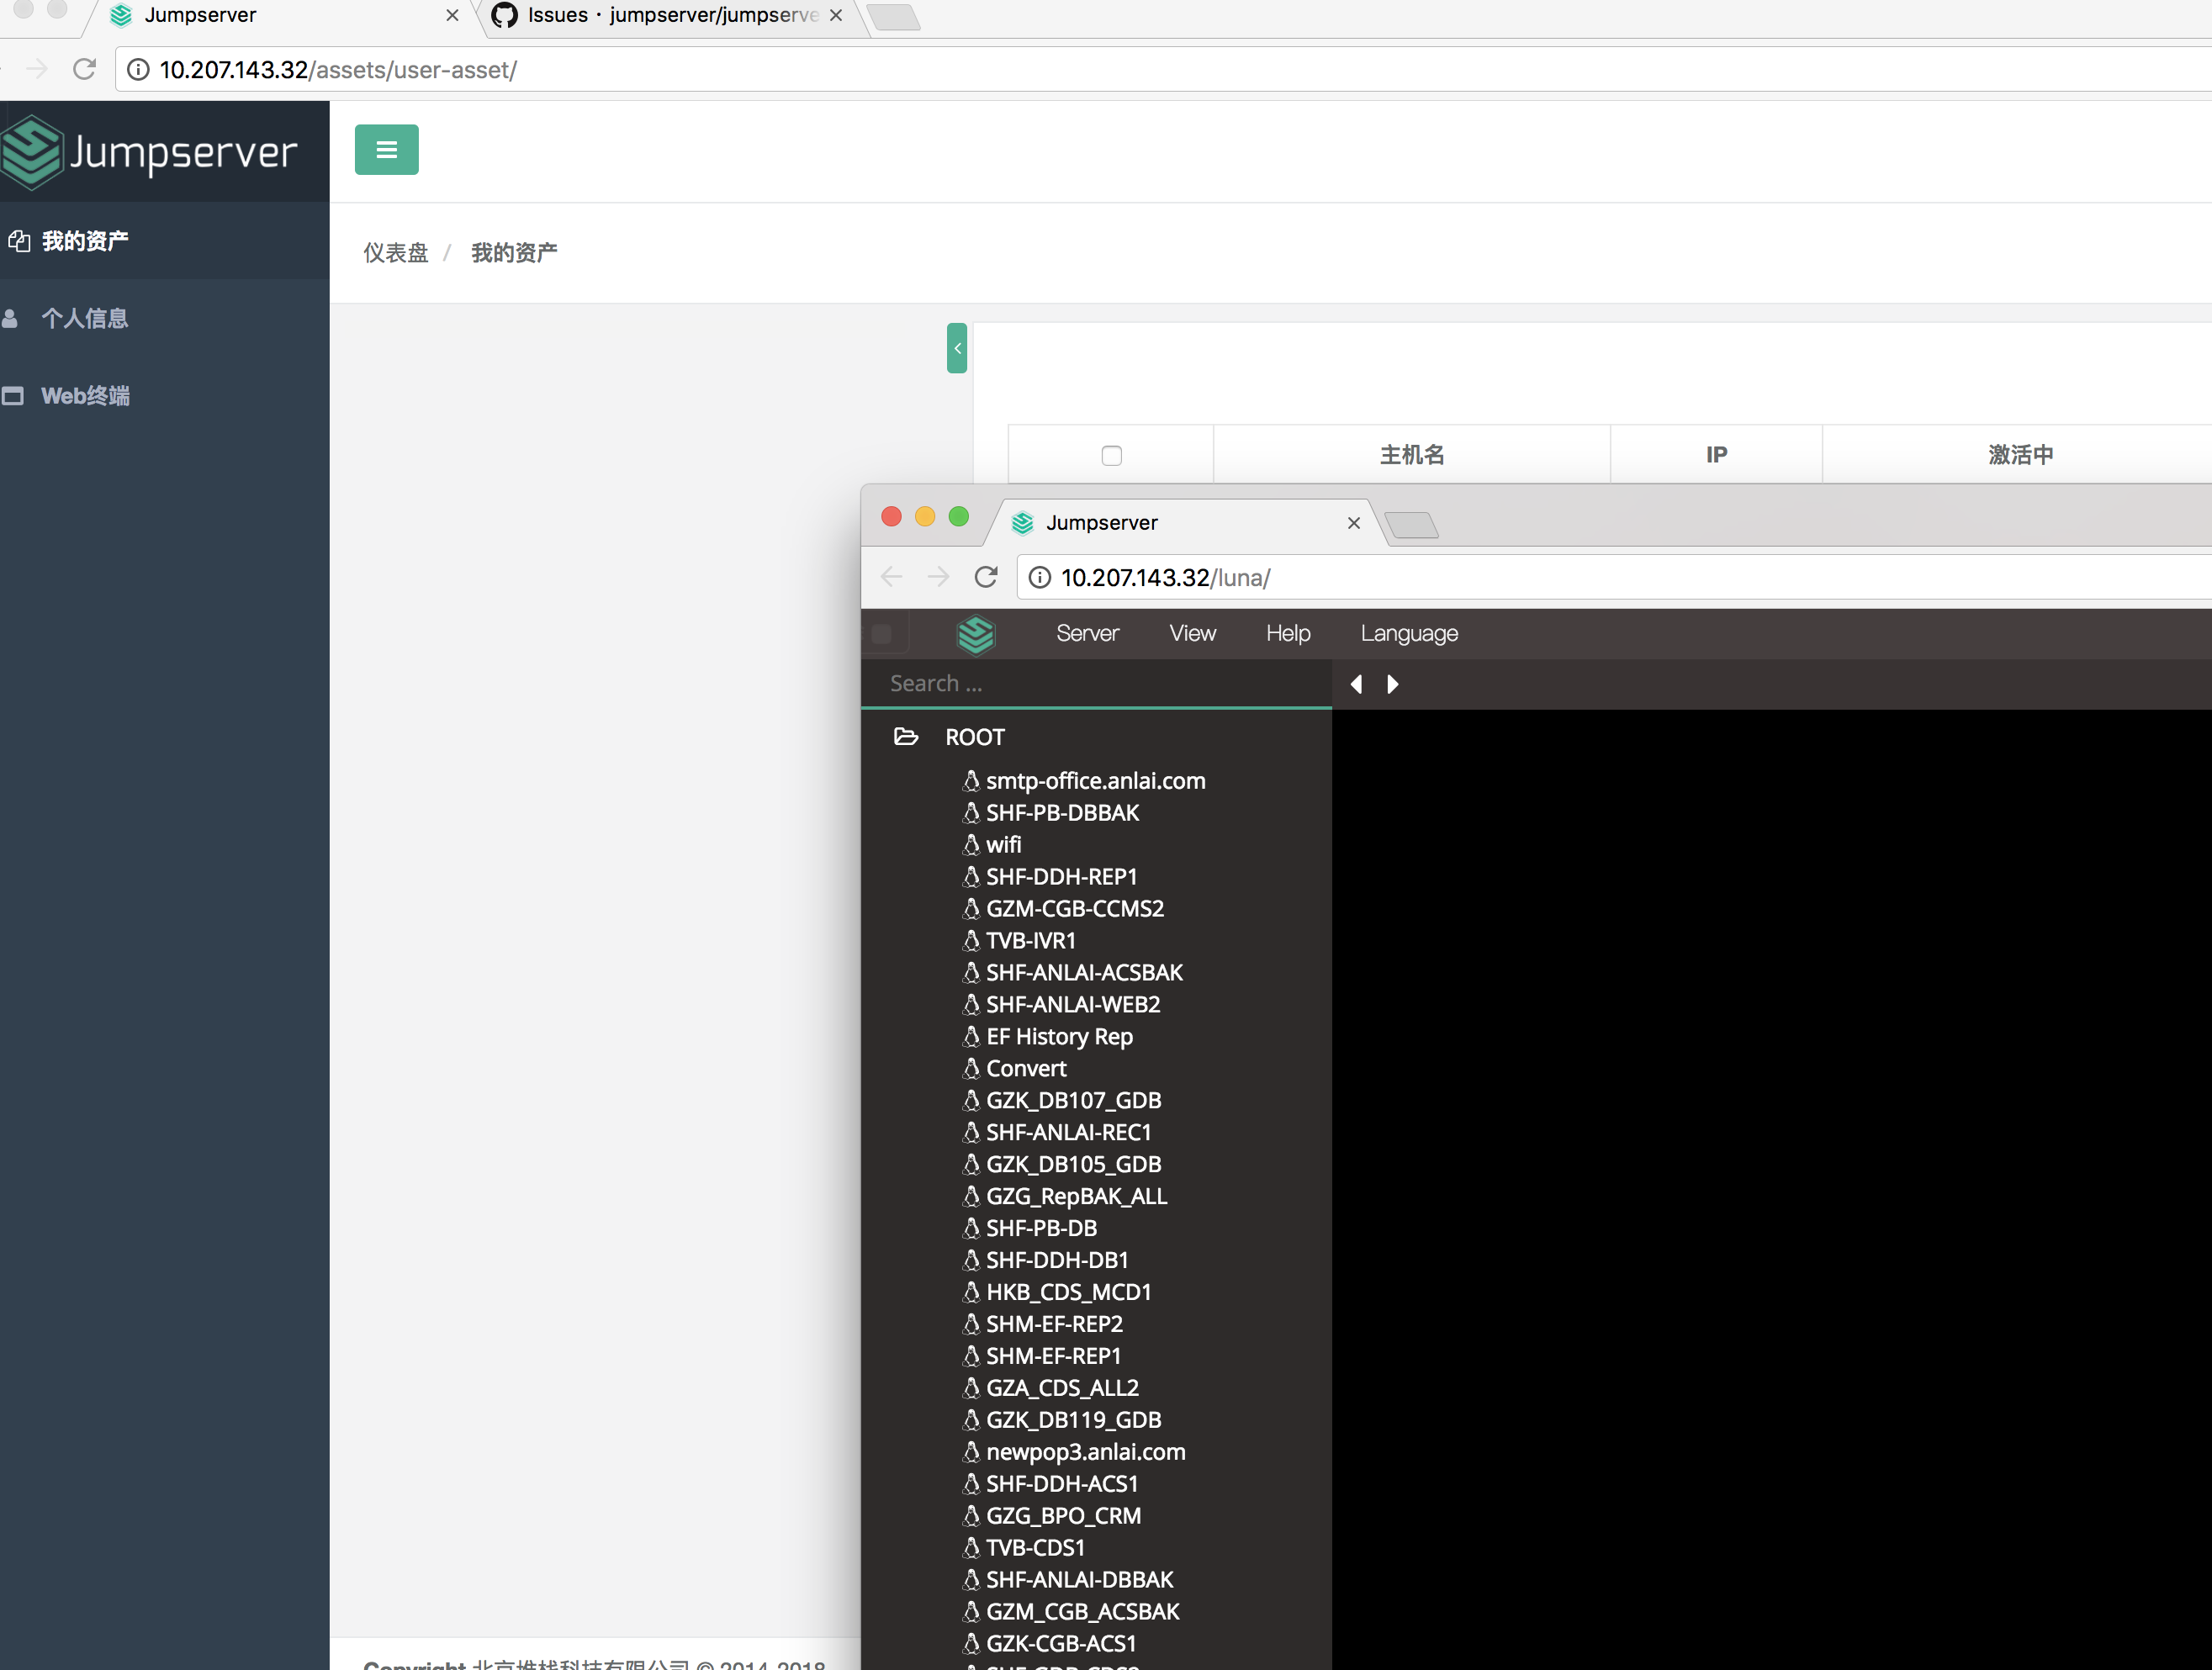Screen dimensions: 2212x1670
Task: Open the Server menu in luna
Action: tap(1087, 633)
